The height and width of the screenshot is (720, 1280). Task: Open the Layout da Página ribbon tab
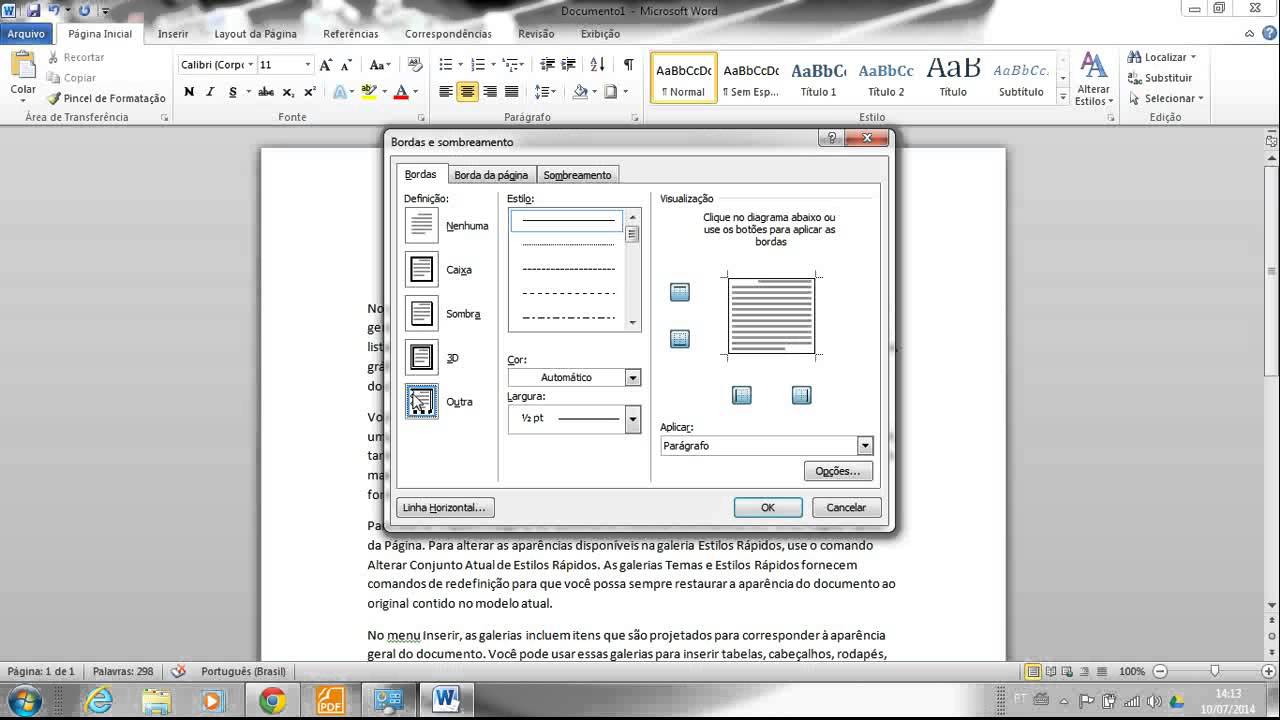pyautogui.click(x=256, y=34)
